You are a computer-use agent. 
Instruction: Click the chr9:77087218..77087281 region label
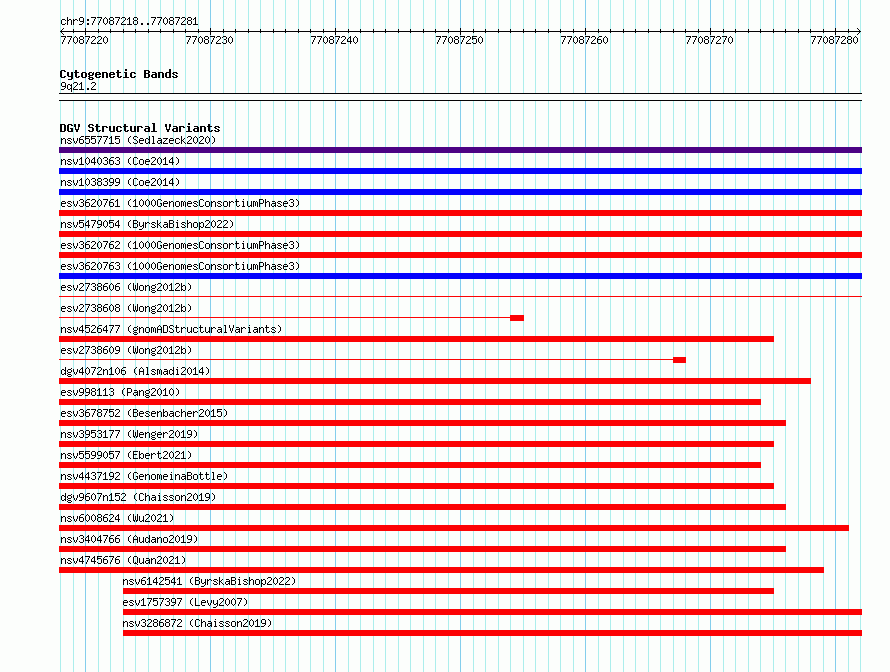tap(129, 22)
